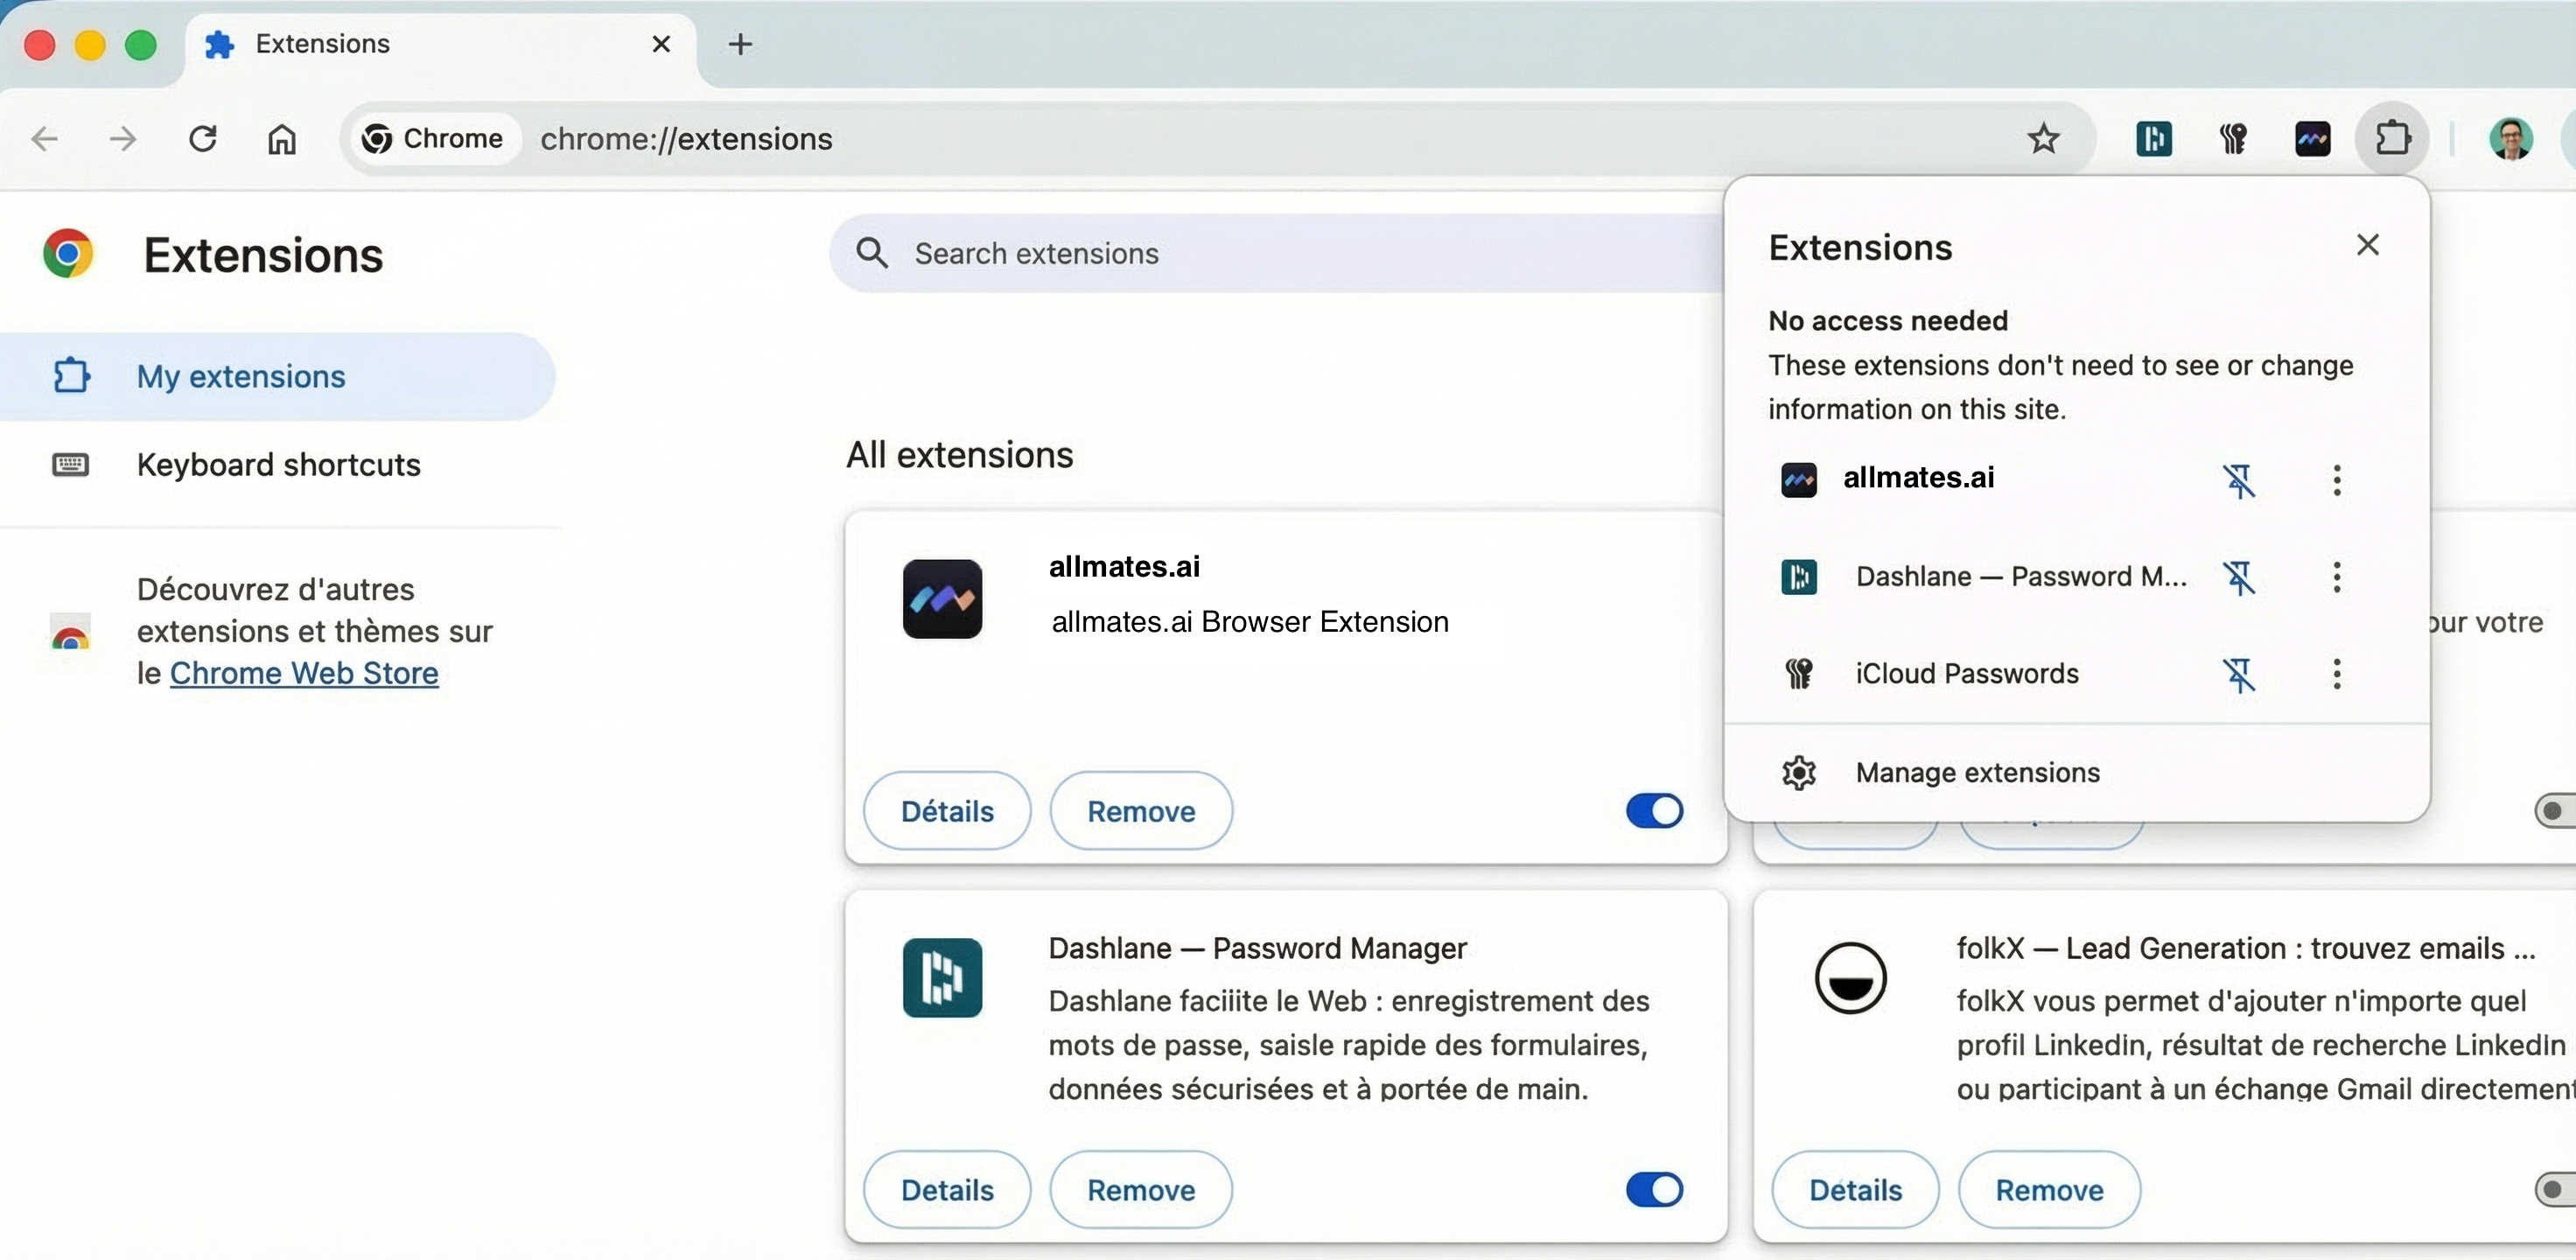Click the allmates.ai card logo

(x=942, y=599)
